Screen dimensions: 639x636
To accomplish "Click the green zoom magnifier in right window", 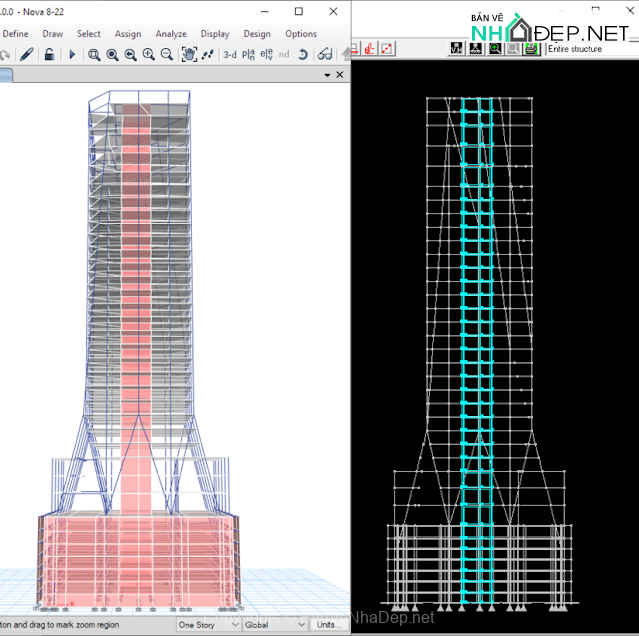I will pyautogui.click(x=495, y=48).
